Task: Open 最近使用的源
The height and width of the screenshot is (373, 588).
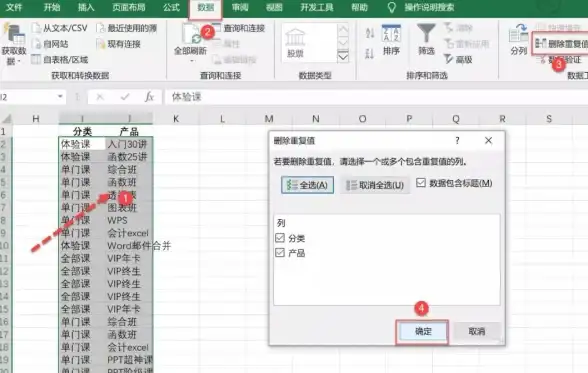Action: (x=126, y=28)
